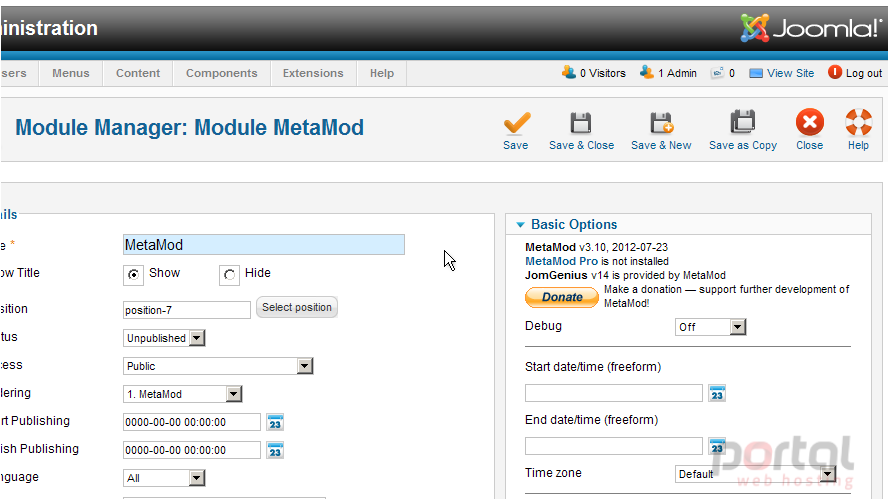
Task: Click the Save & Close disk icon
Action: pyautogui.click(x=581, y=123)
